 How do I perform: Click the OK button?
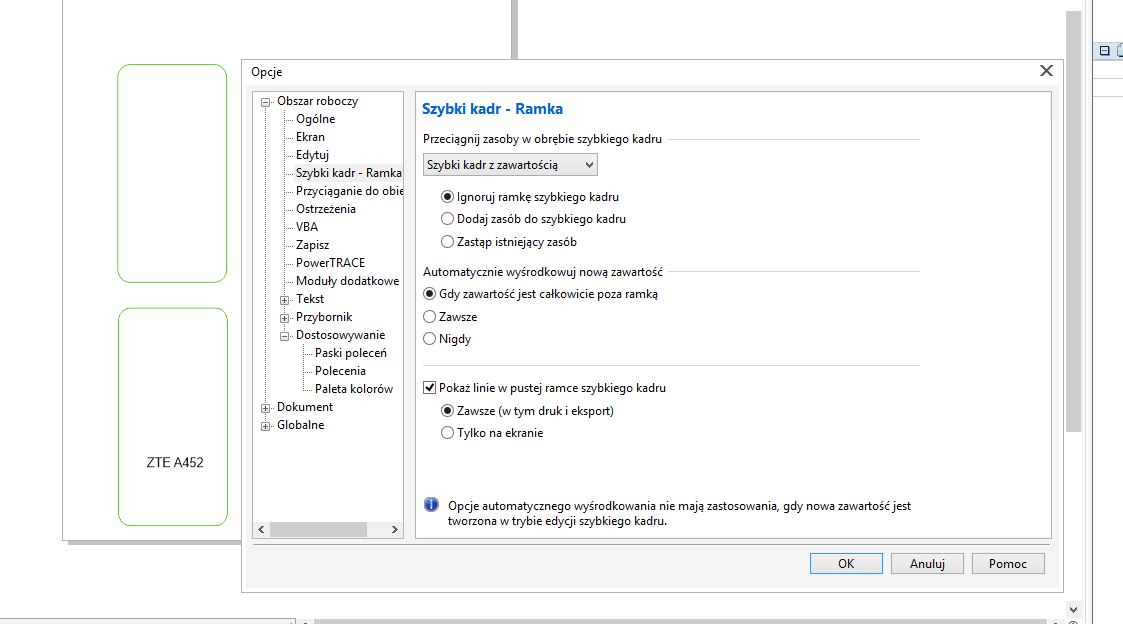pyautogui.click(x=845, y=563)
